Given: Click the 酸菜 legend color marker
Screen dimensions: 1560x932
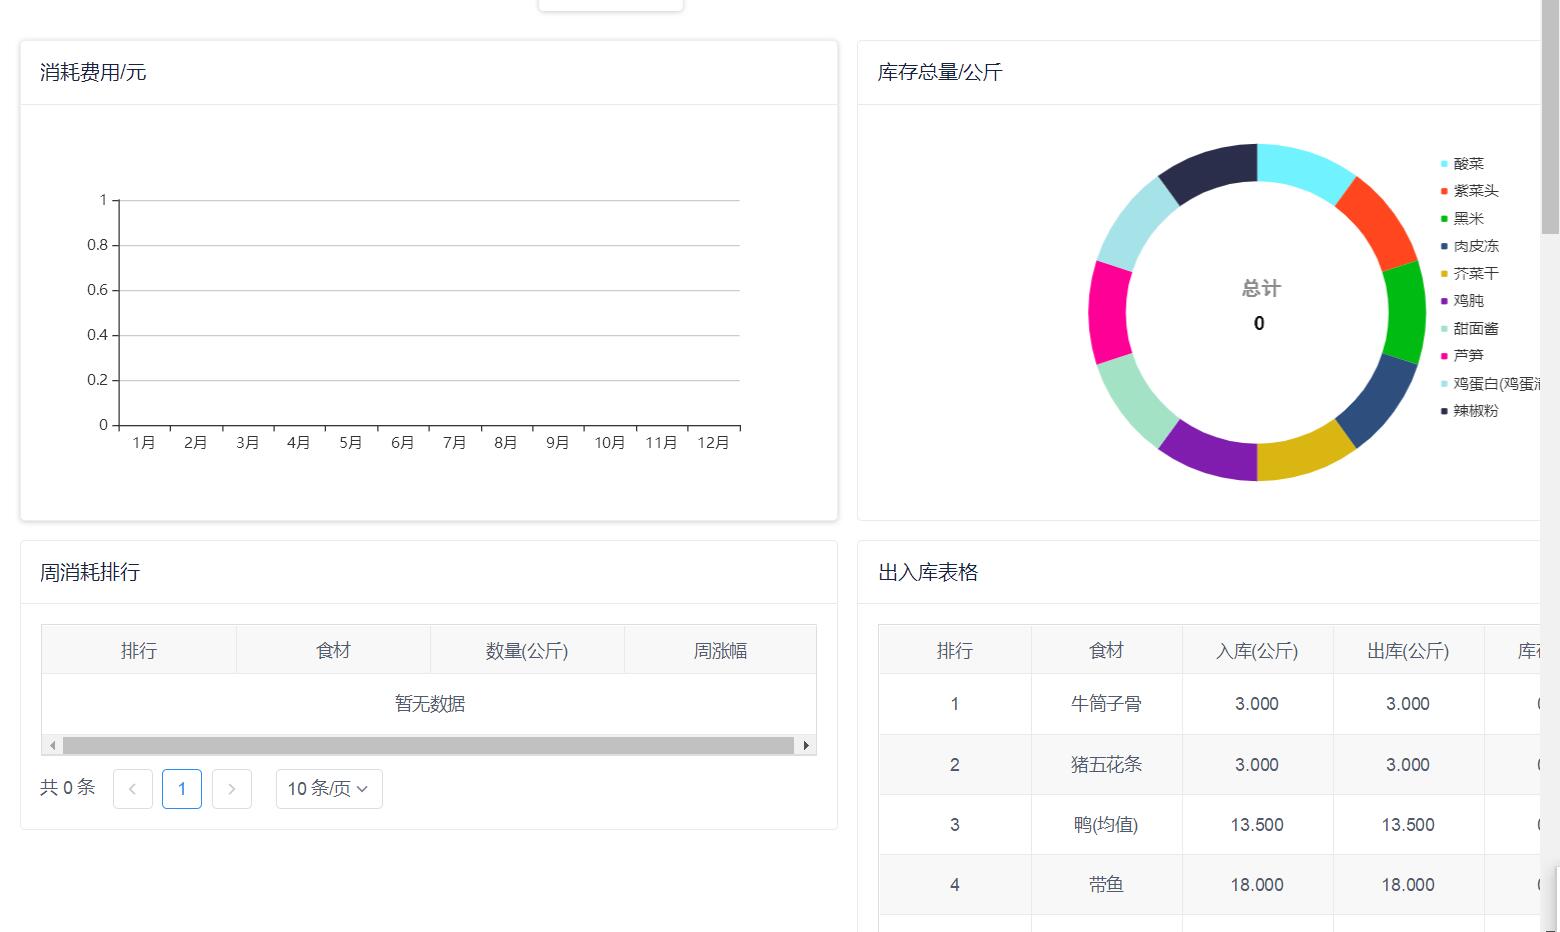Looking at the screenshot, I should 1444,164.
